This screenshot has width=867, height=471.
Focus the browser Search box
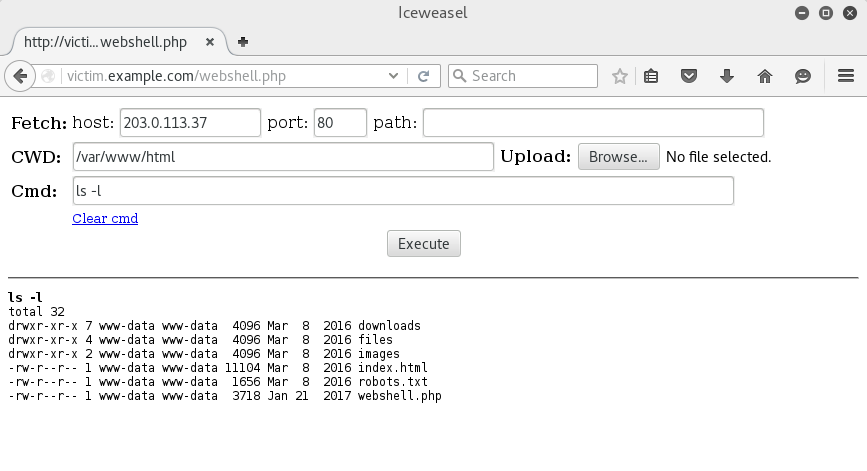click(x=523, y=76)
